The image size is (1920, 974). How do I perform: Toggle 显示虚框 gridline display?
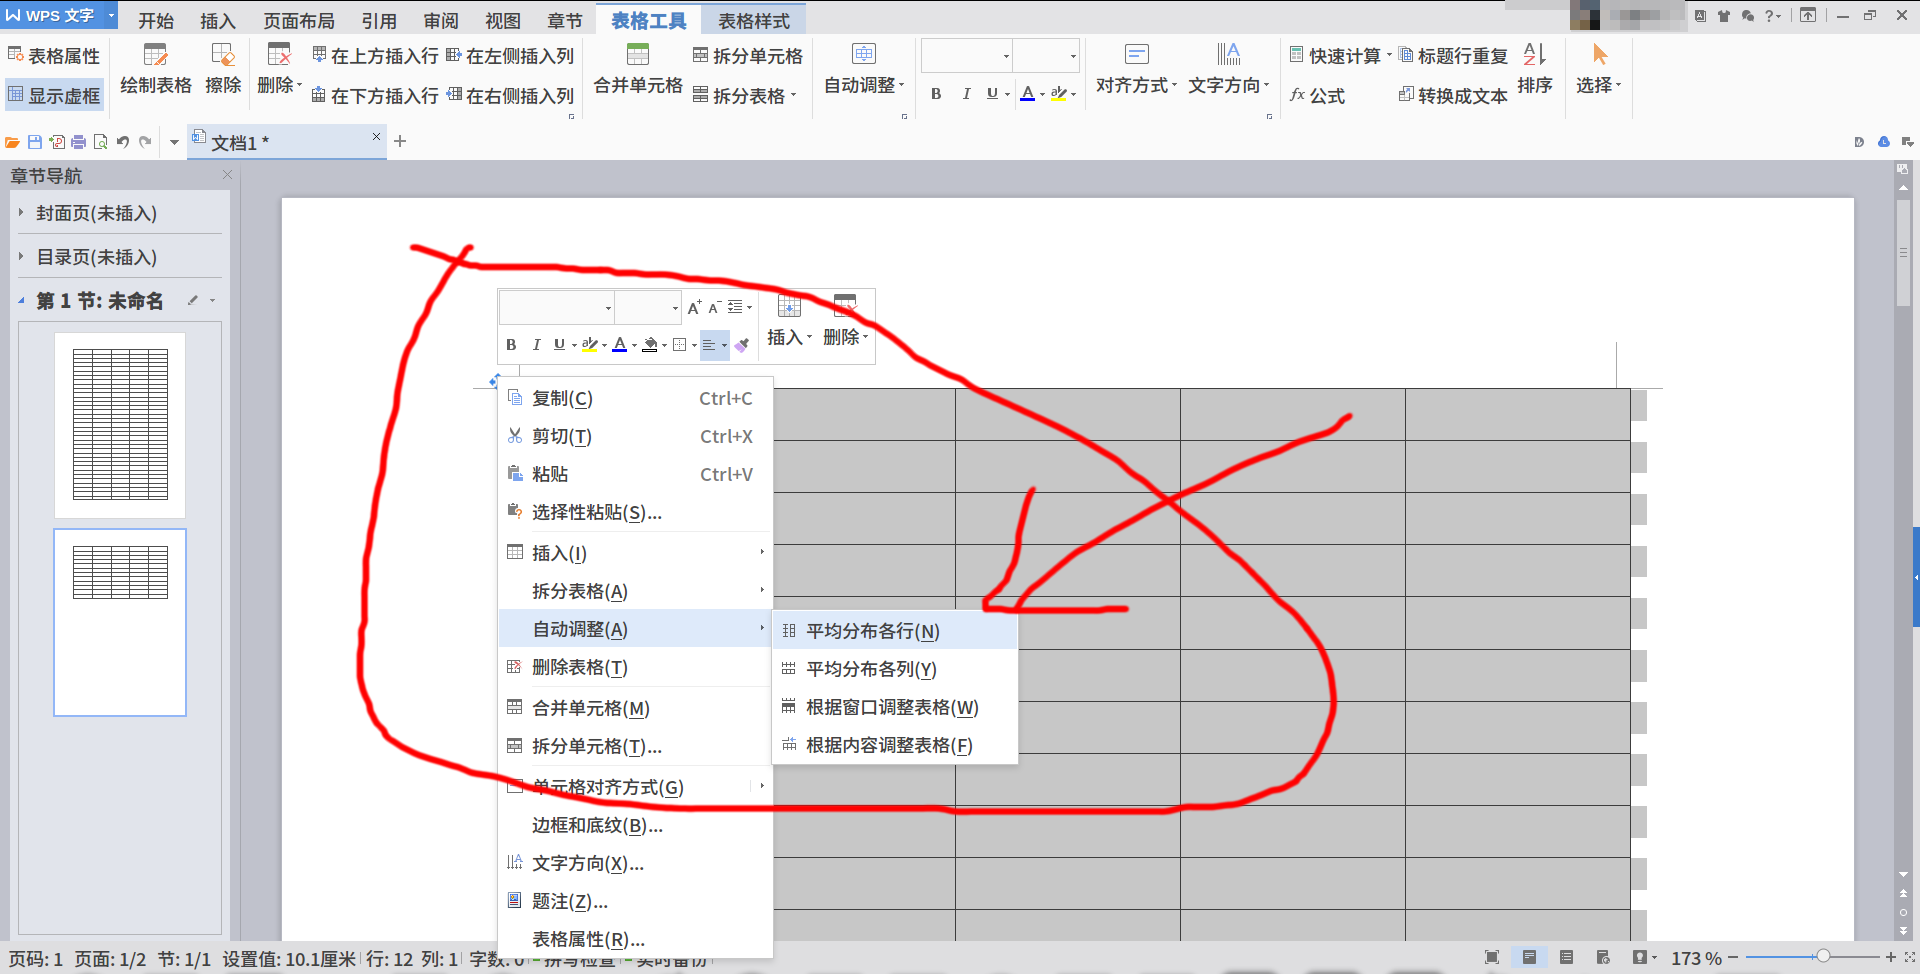point(55,95)
